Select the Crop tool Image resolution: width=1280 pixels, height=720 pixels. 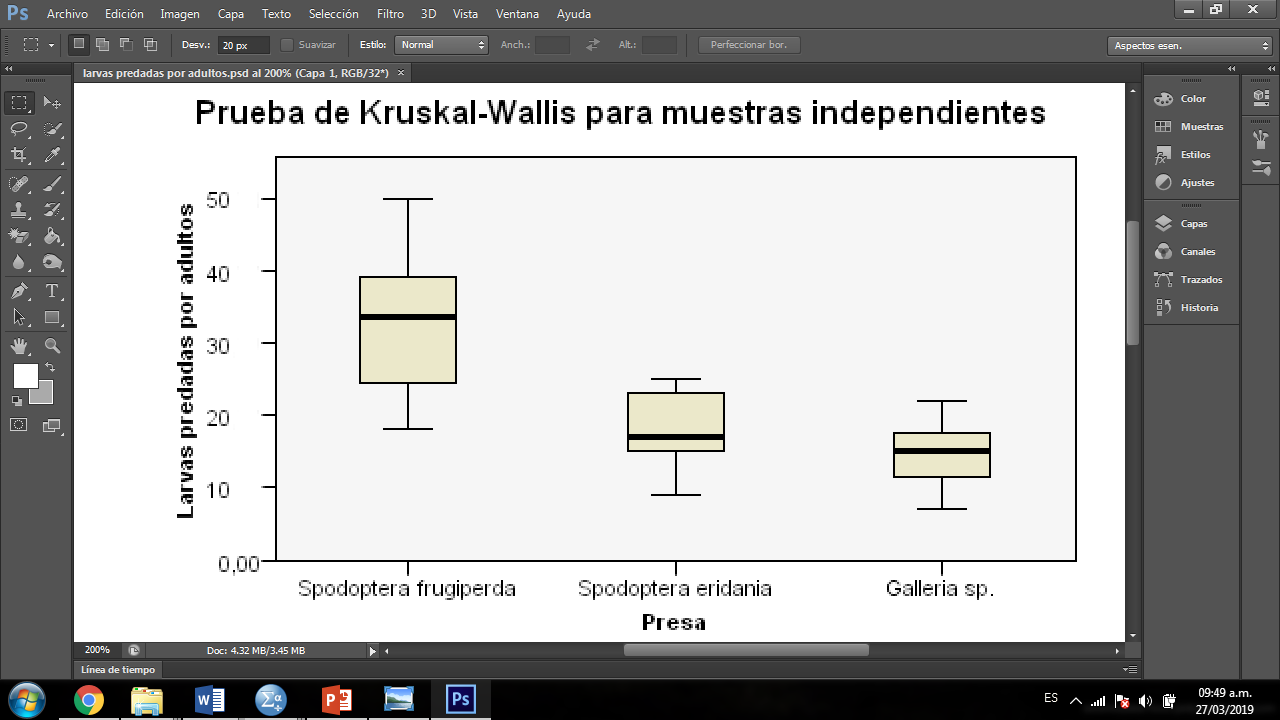coord(19,155)
